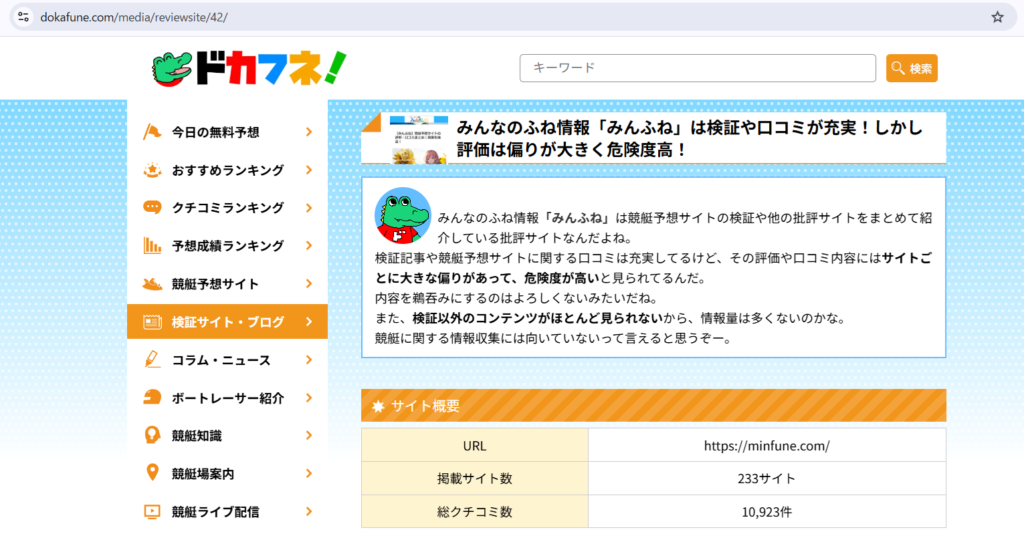Viewport: 1024px width, 542px height.
Task: Expand the ボートレーサー紹介 chevron arrow
Action: point(309,398)
